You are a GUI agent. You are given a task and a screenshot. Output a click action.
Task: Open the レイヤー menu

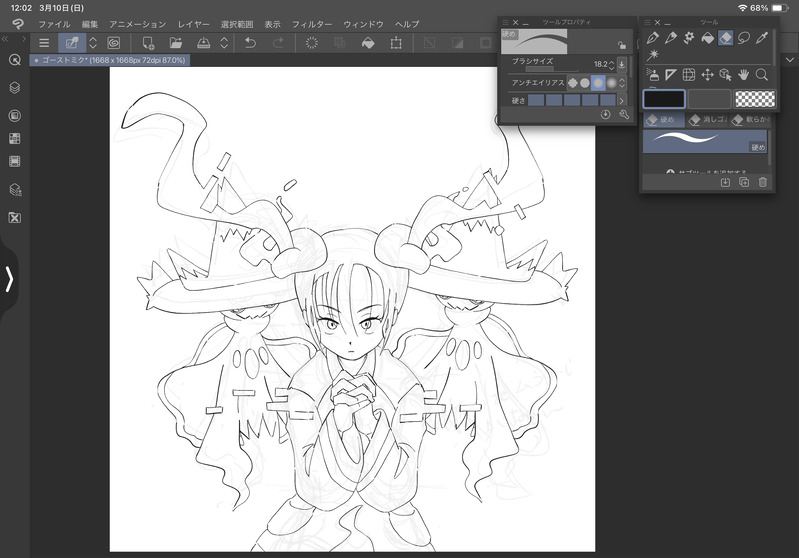pos(194,24)
